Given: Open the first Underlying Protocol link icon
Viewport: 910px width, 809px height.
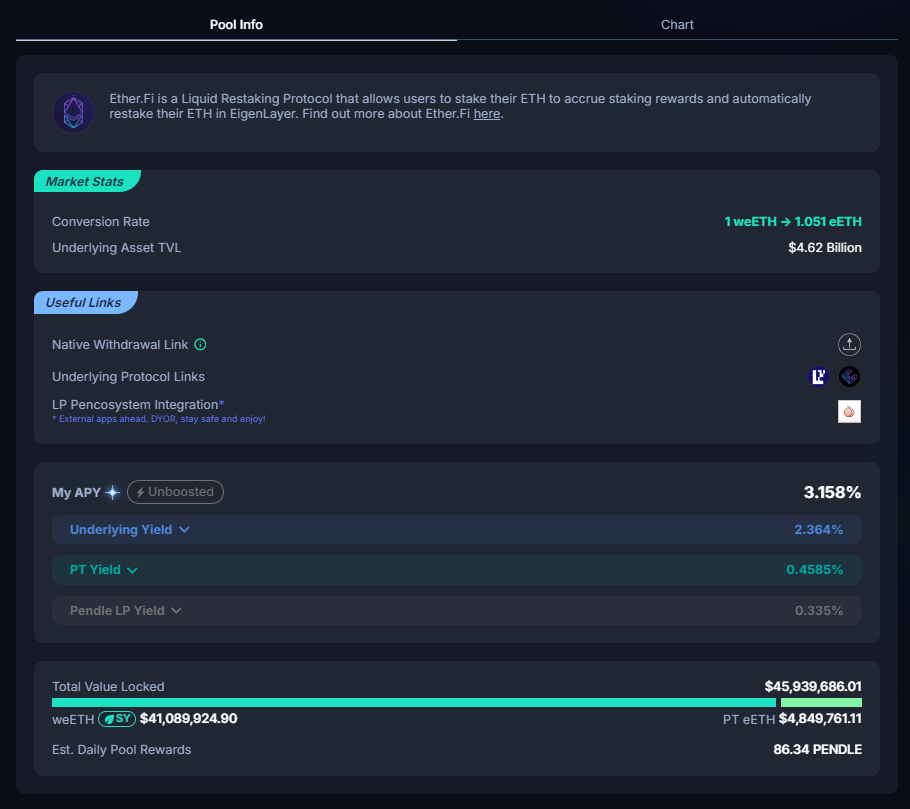Looking at the screenshot, I should click(x=818, y=377).
